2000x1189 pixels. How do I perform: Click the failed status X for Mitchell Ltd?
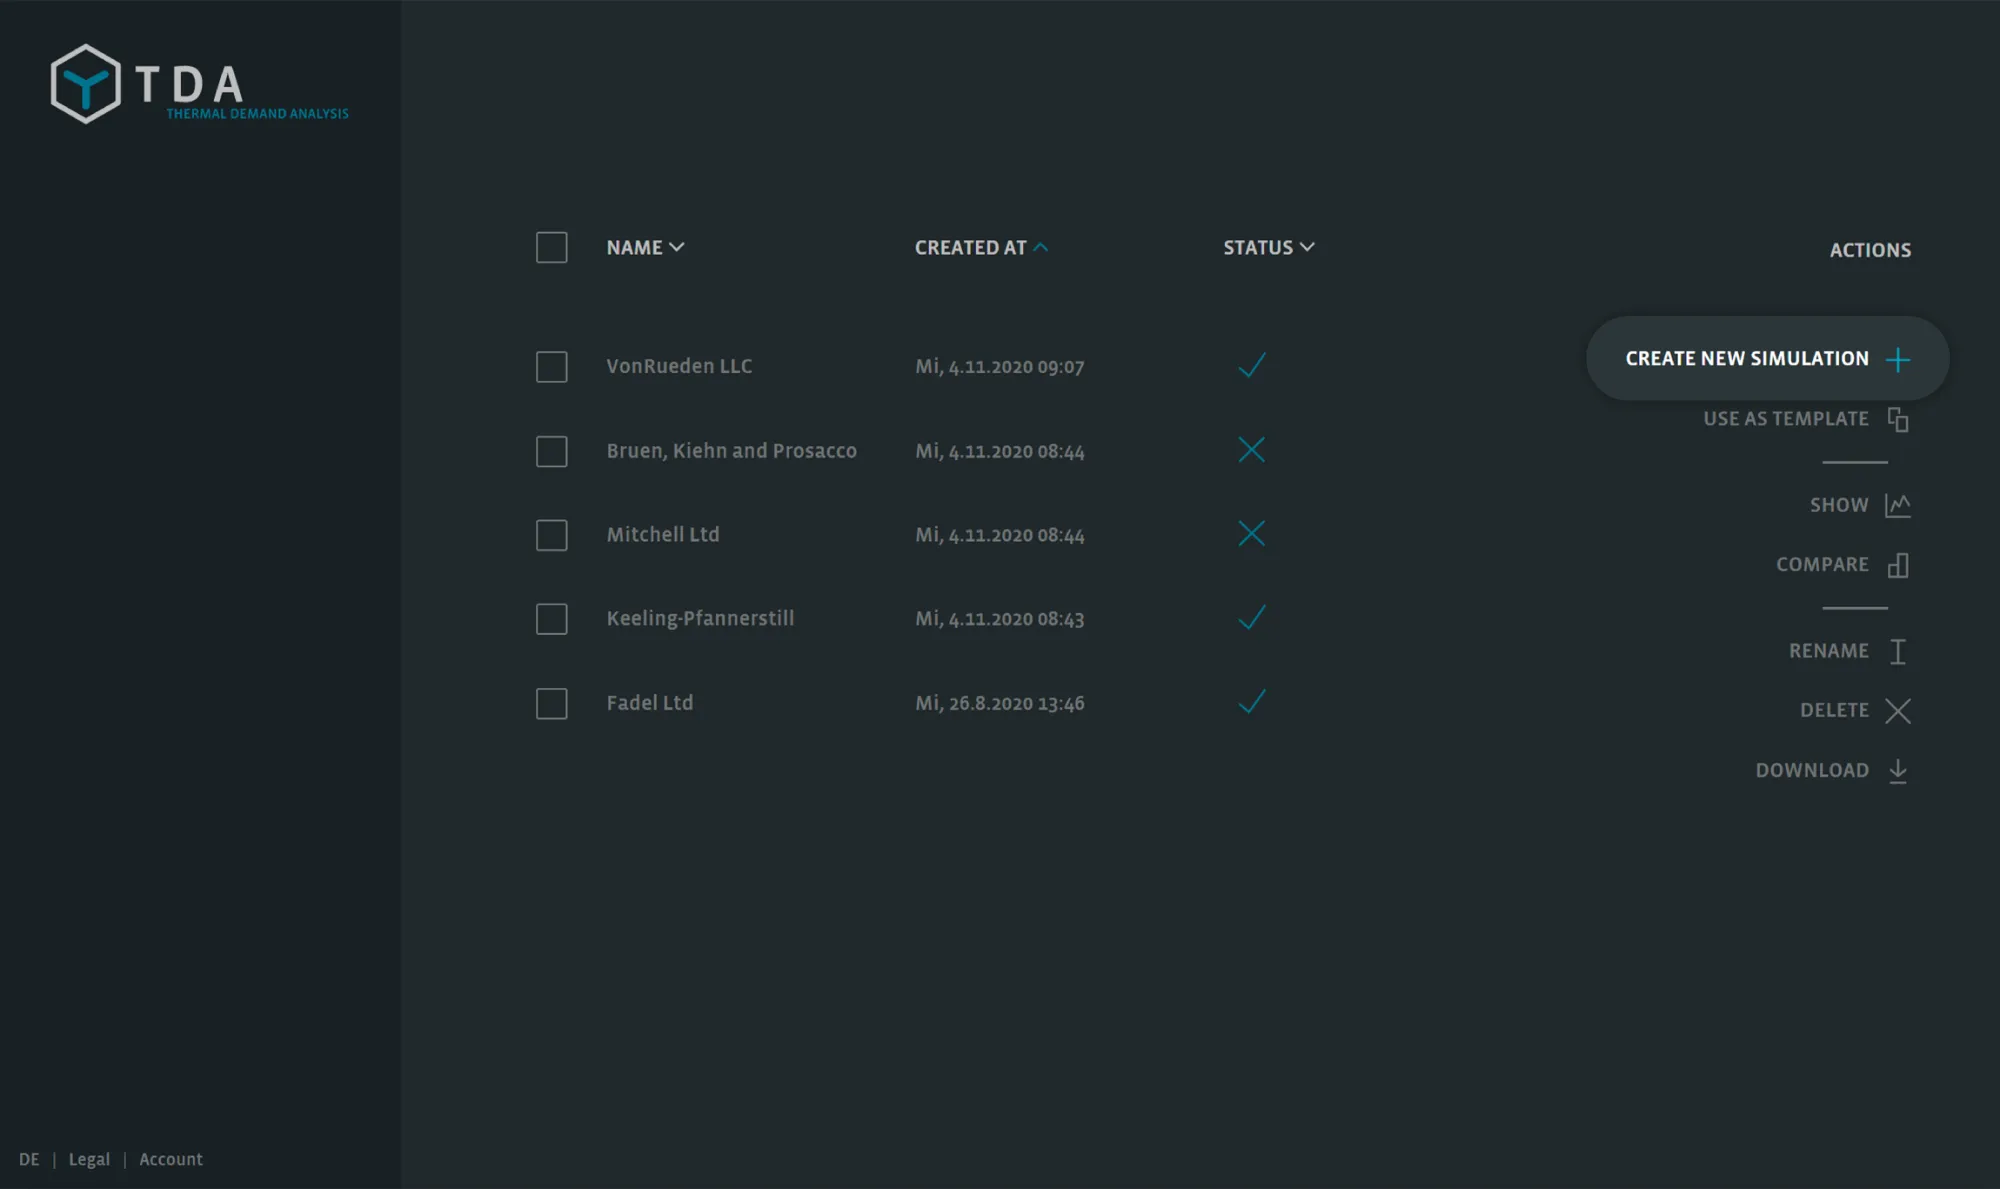(1251, 534)
